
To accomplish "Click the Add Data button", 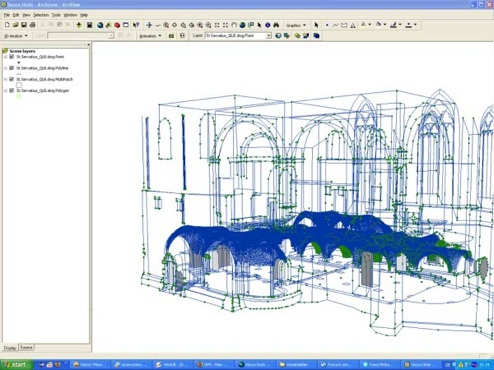I will pyautogui.click(x=79, y=25).
